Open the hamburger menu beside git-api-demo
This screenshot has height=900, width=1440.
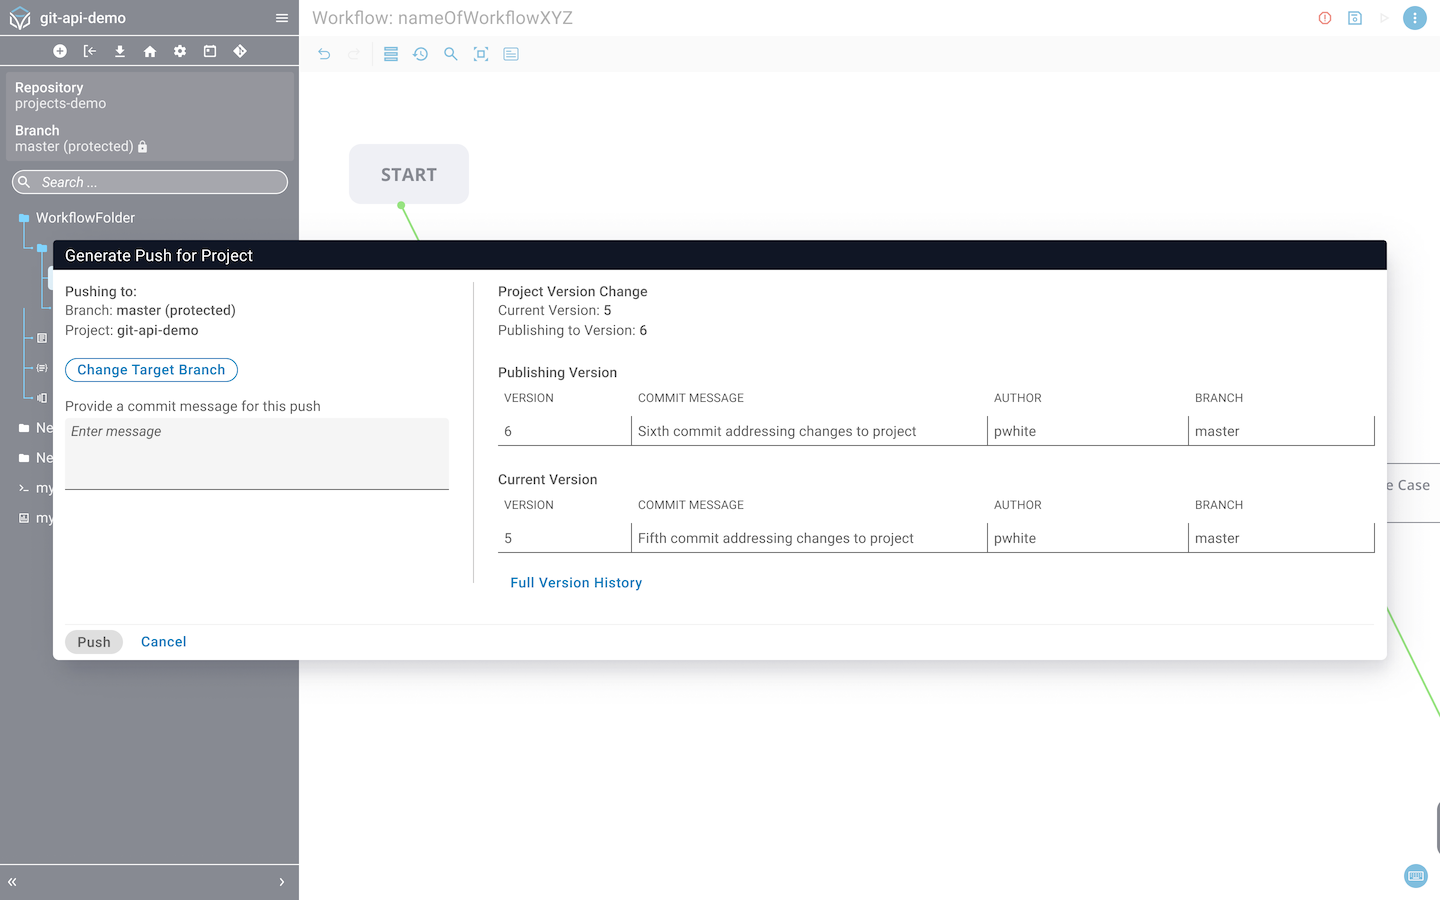[282, 18]
